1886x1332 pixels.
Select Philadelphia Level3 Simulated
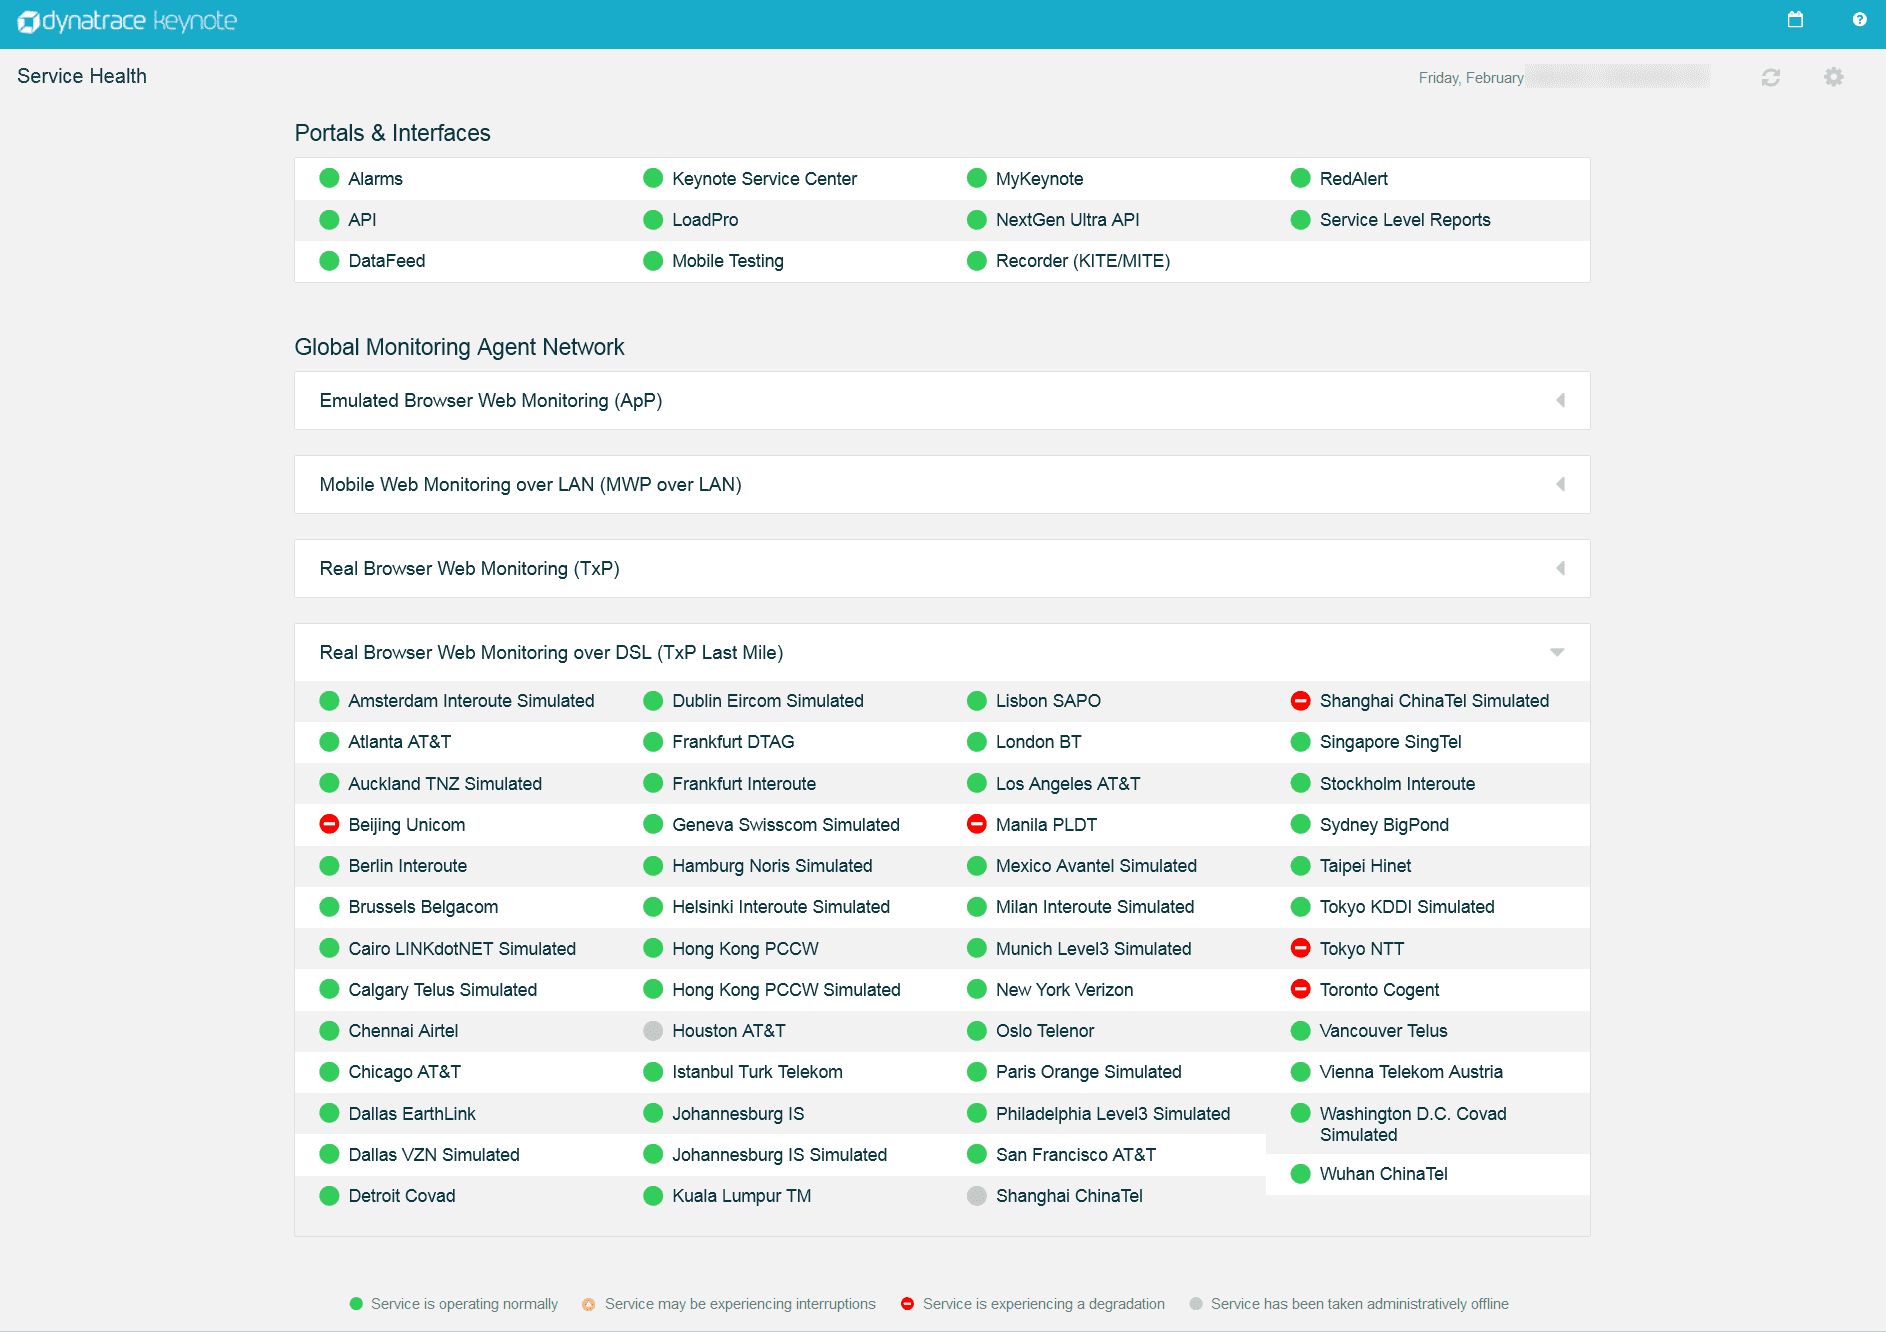click(1113, 1113)
